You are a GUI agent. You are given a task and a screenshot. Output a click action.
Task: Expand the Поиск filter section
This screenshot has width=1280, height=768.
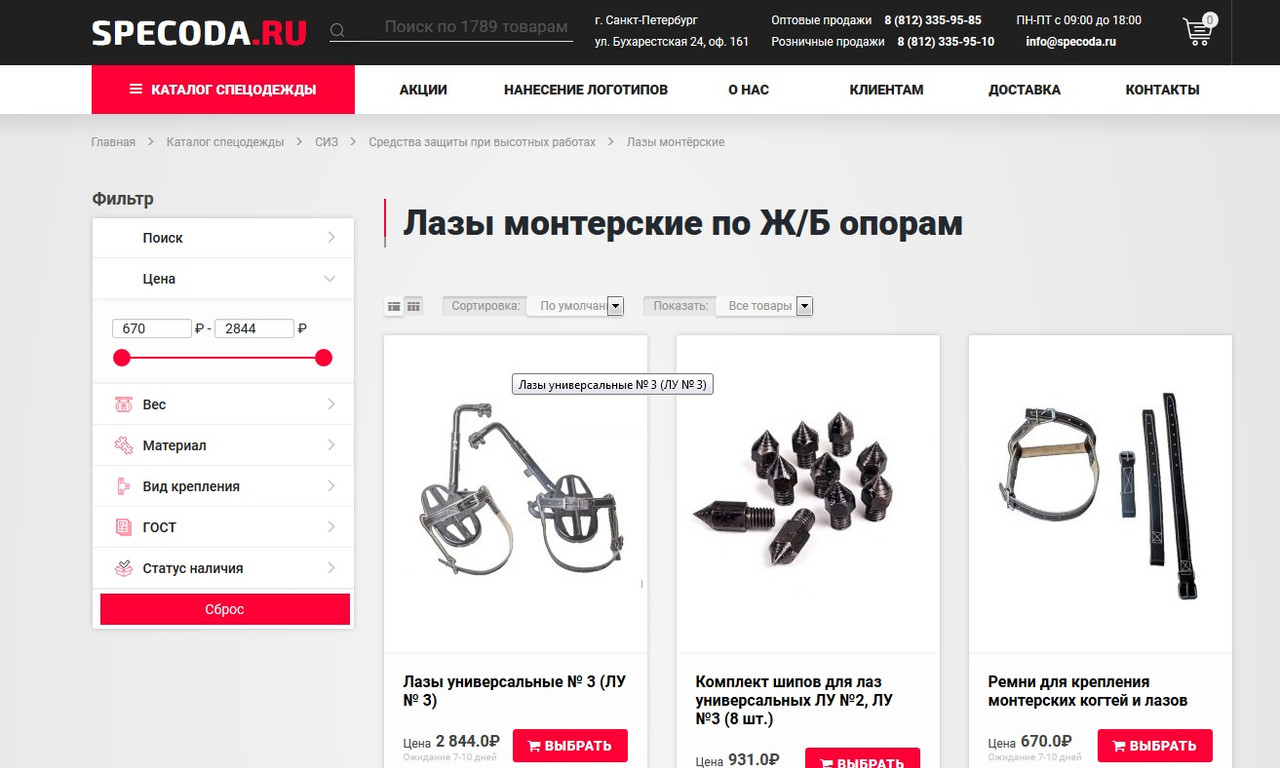pos(223,238)
